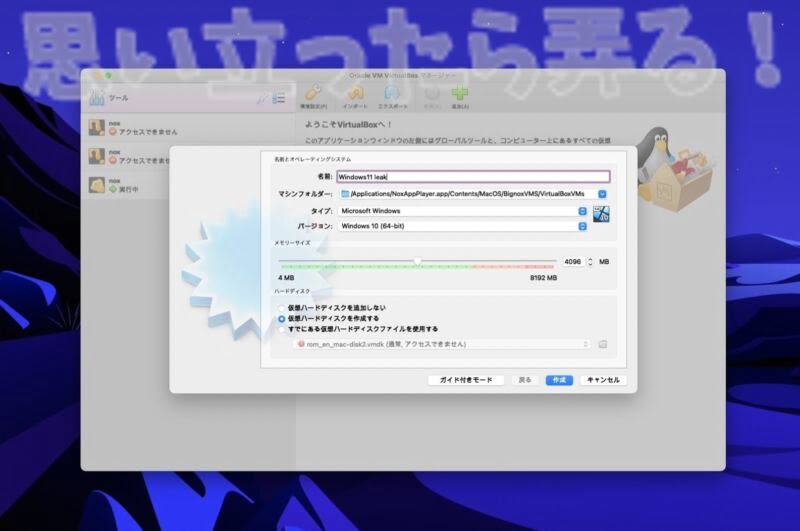Click the memory size slider handle
Image resolution: width=800 pixels, height=531 pixels.
pos(417,261)
